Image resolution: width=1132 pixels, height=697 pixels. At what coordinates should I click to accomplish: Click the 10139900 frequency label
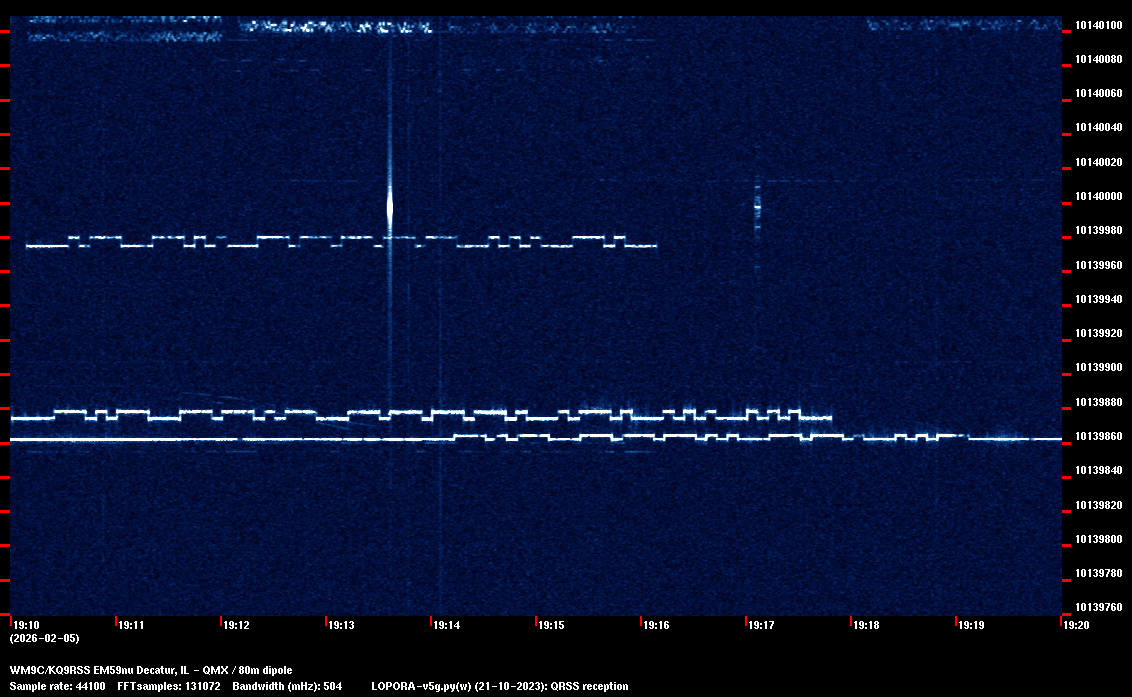(x=1098, y=368)
